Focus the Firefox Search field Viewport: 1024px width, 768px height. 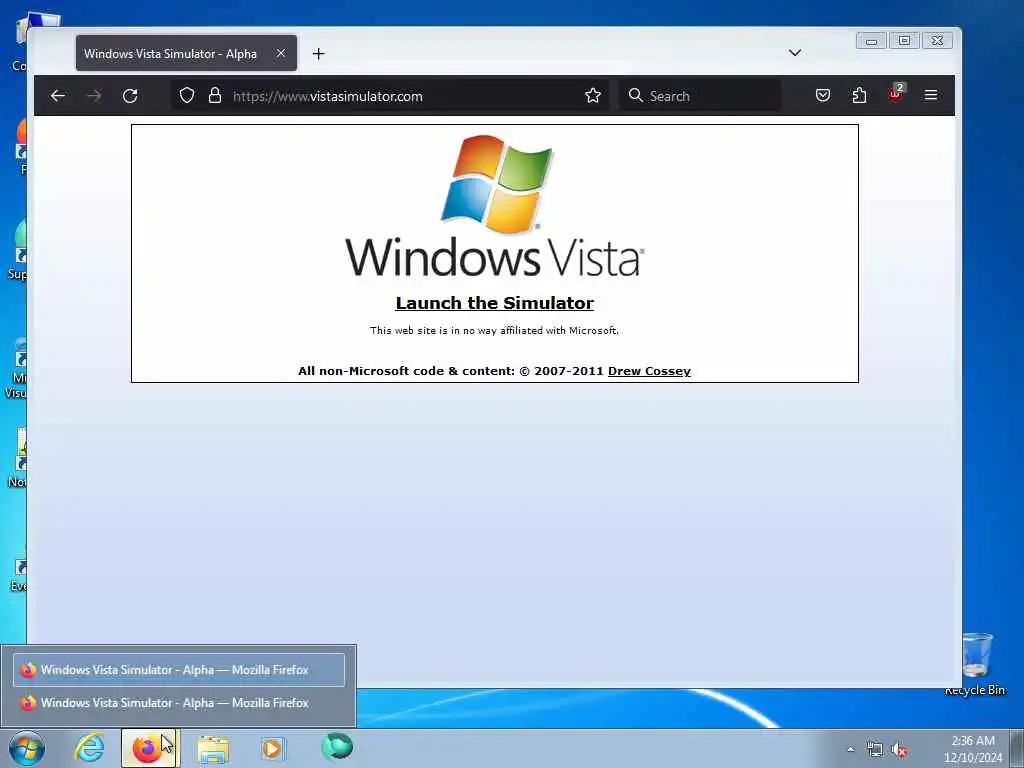coord(700,96)
